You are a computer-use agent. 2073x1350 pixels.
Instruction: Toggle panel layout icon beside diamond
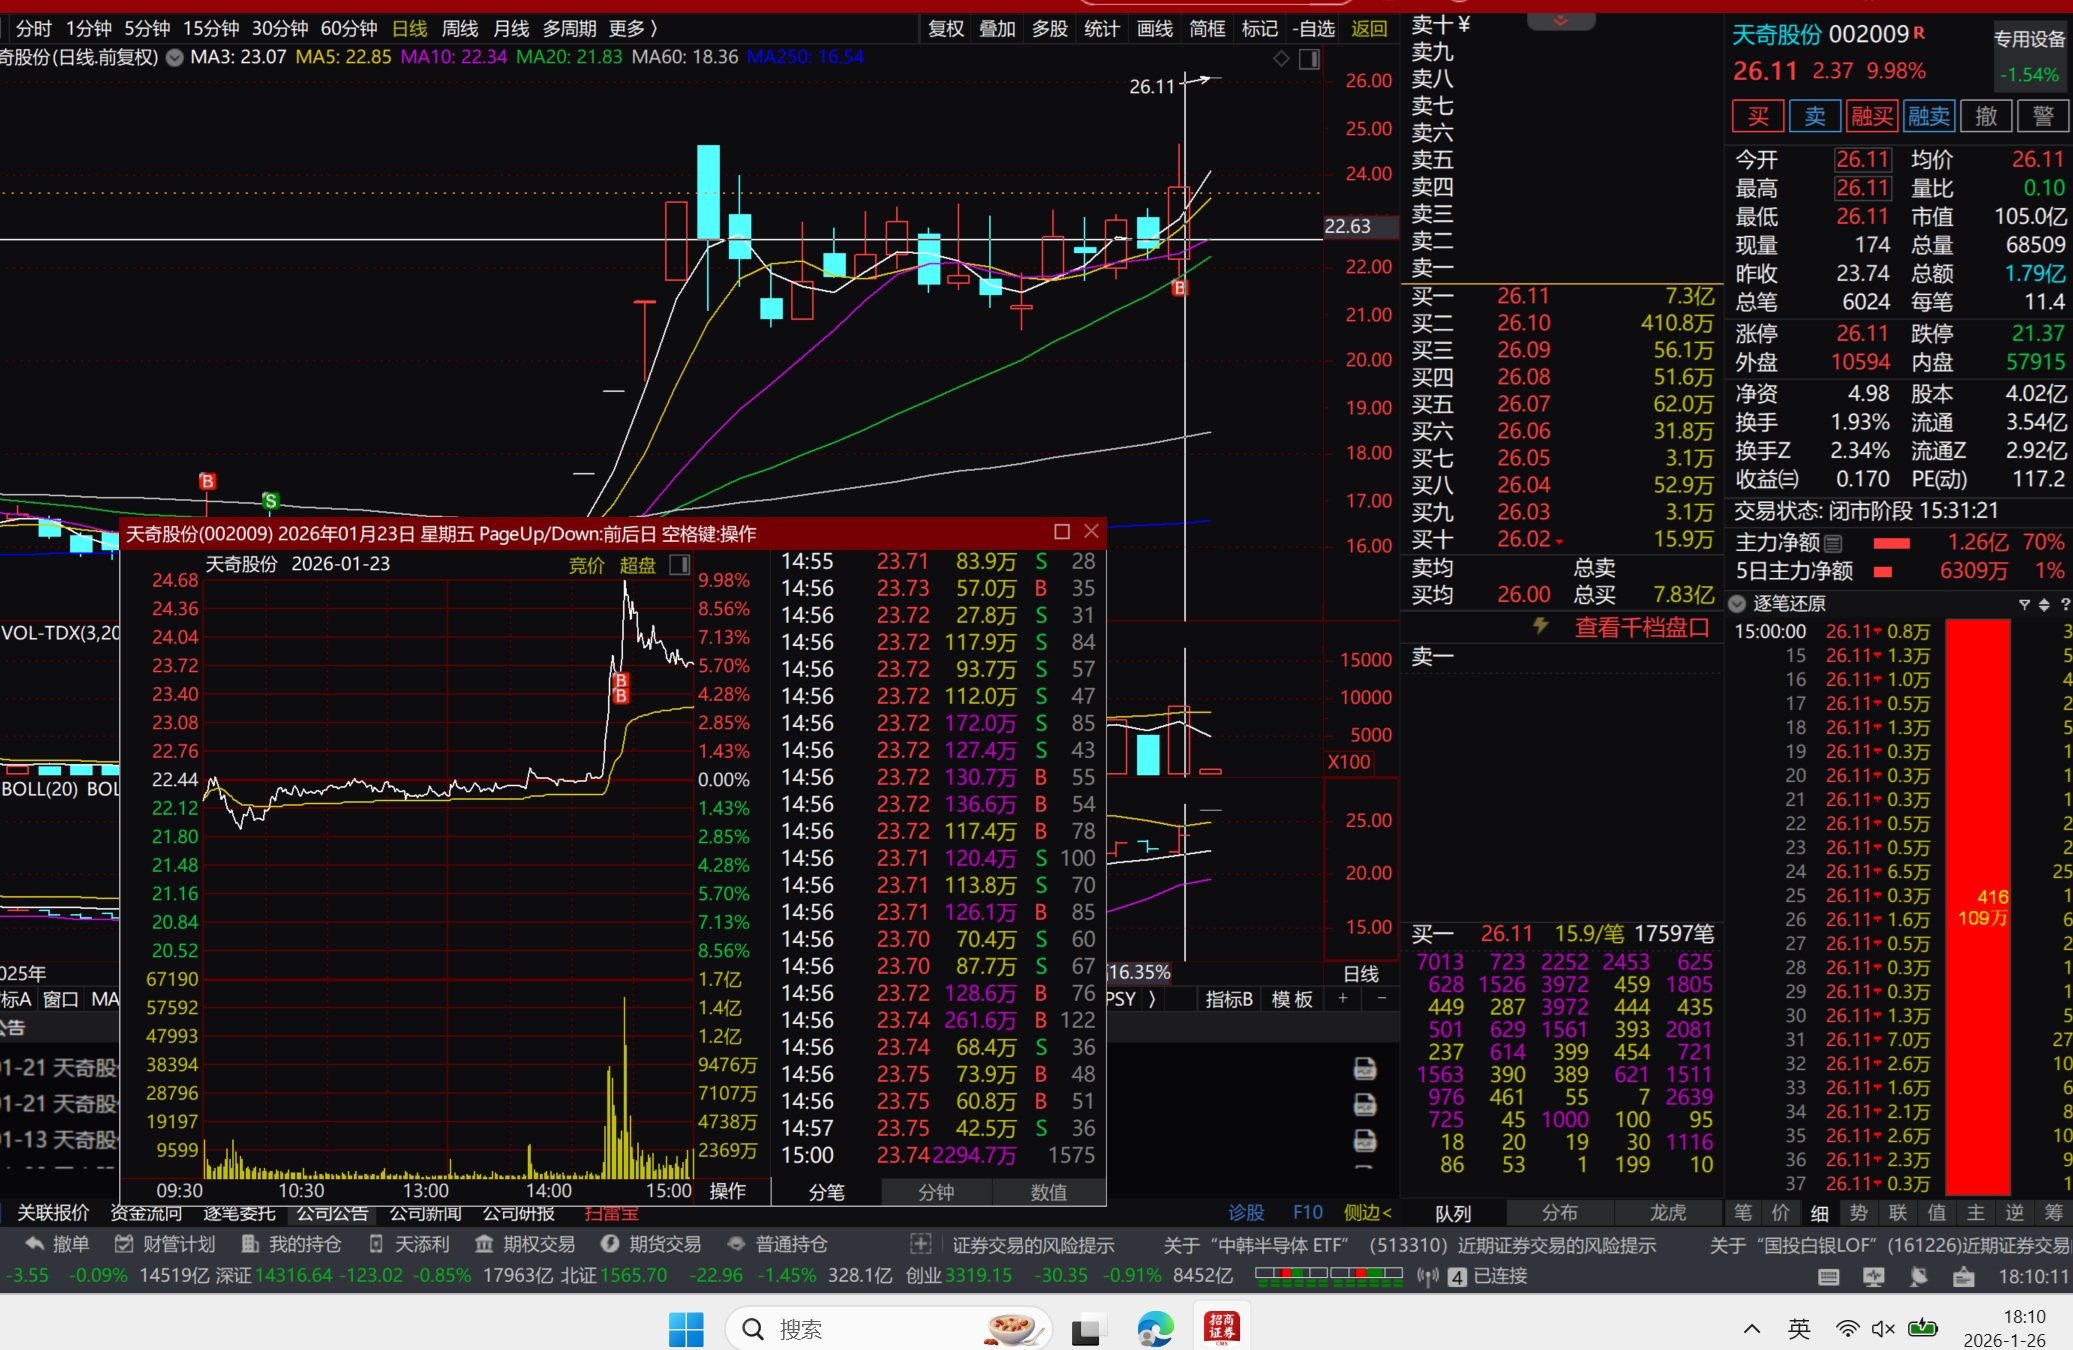pyautogui.click(x=1309, y=59)
